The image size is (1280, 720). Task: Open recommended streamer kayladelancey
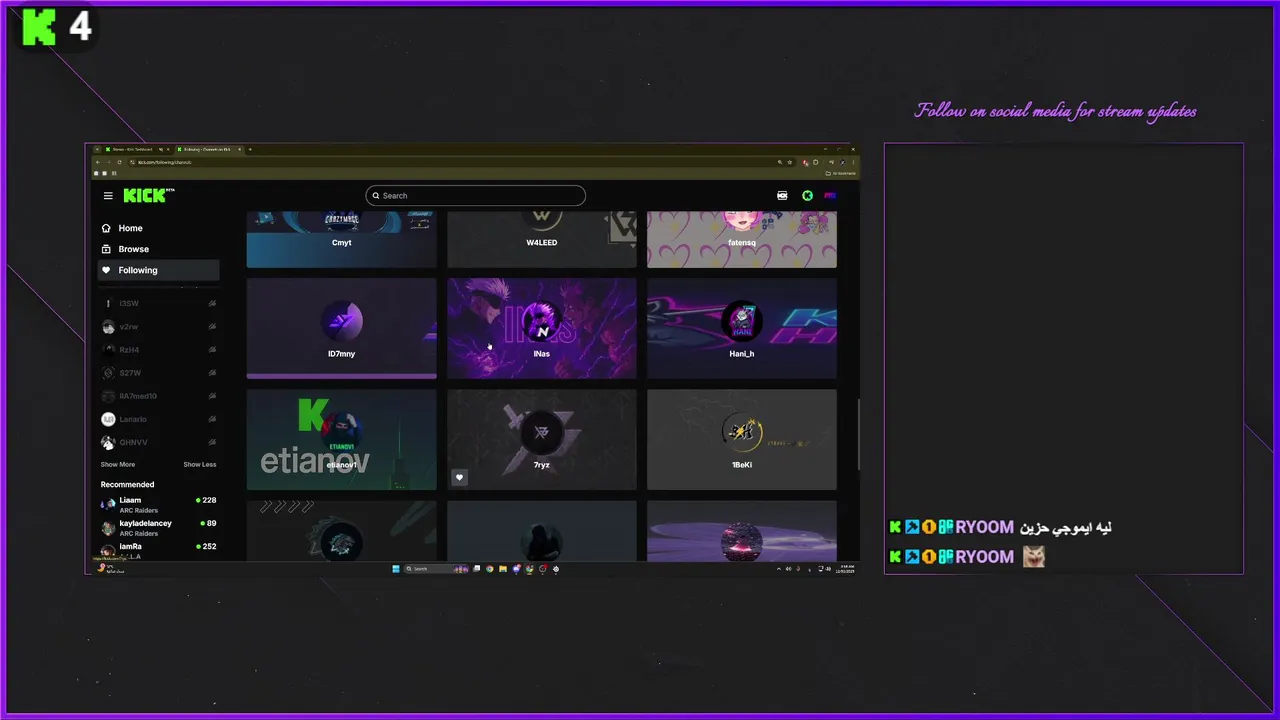[158, 527]
